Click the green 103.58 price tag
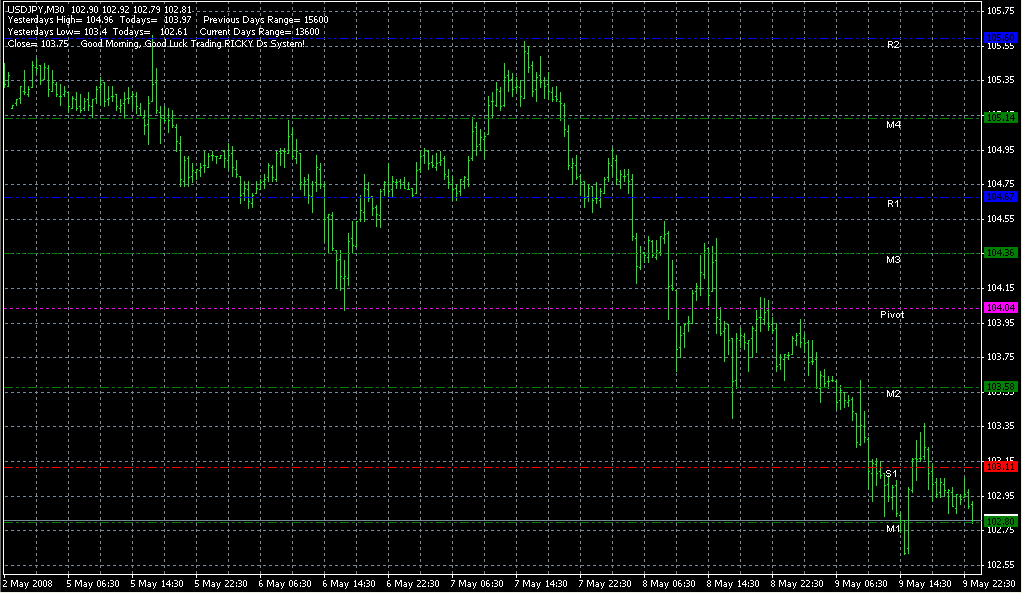The width and height of the screenshot is (1024, 594). pyautogui.click(x=1001, y=386)
